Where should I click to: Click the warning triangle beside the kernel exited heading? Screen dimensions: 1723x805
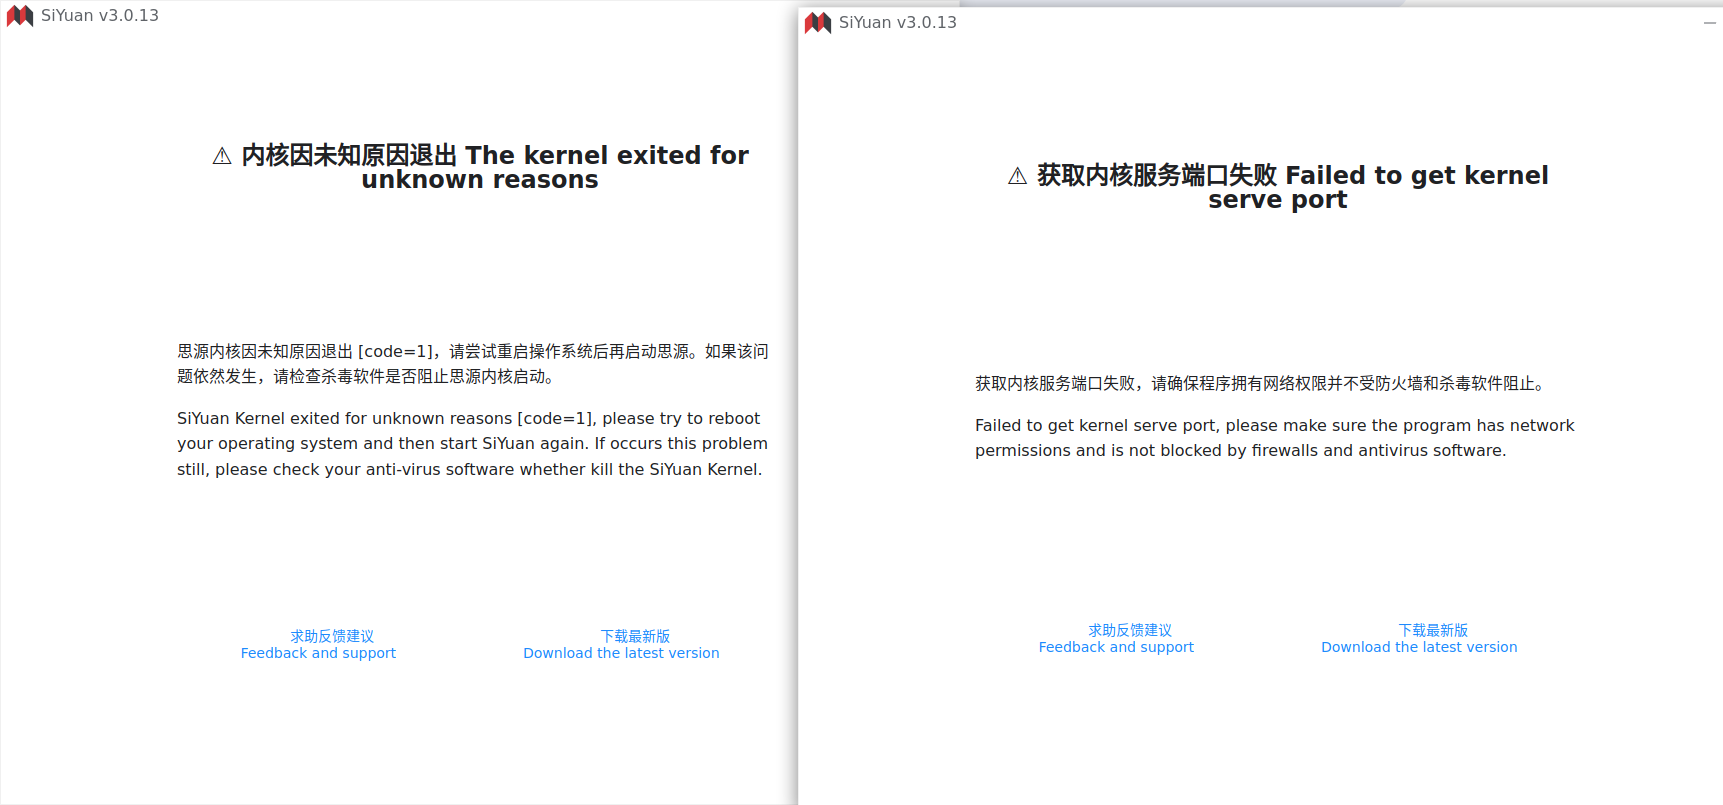222,156
